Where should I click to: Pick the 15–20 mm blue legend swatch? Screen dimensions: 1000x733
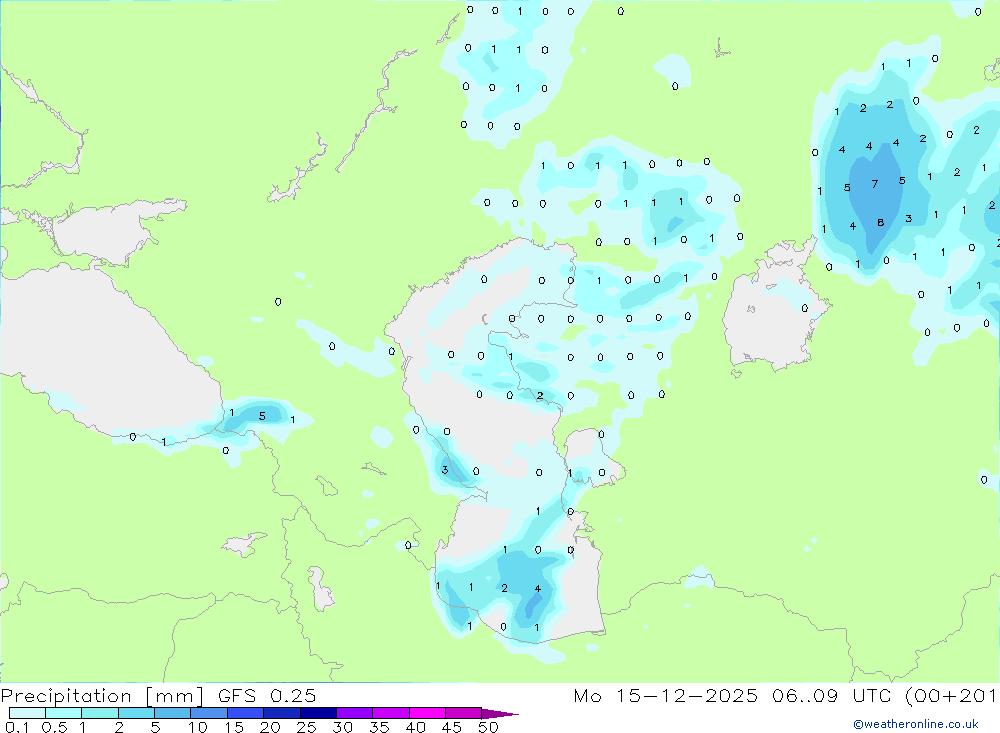[x=245, y=713]
